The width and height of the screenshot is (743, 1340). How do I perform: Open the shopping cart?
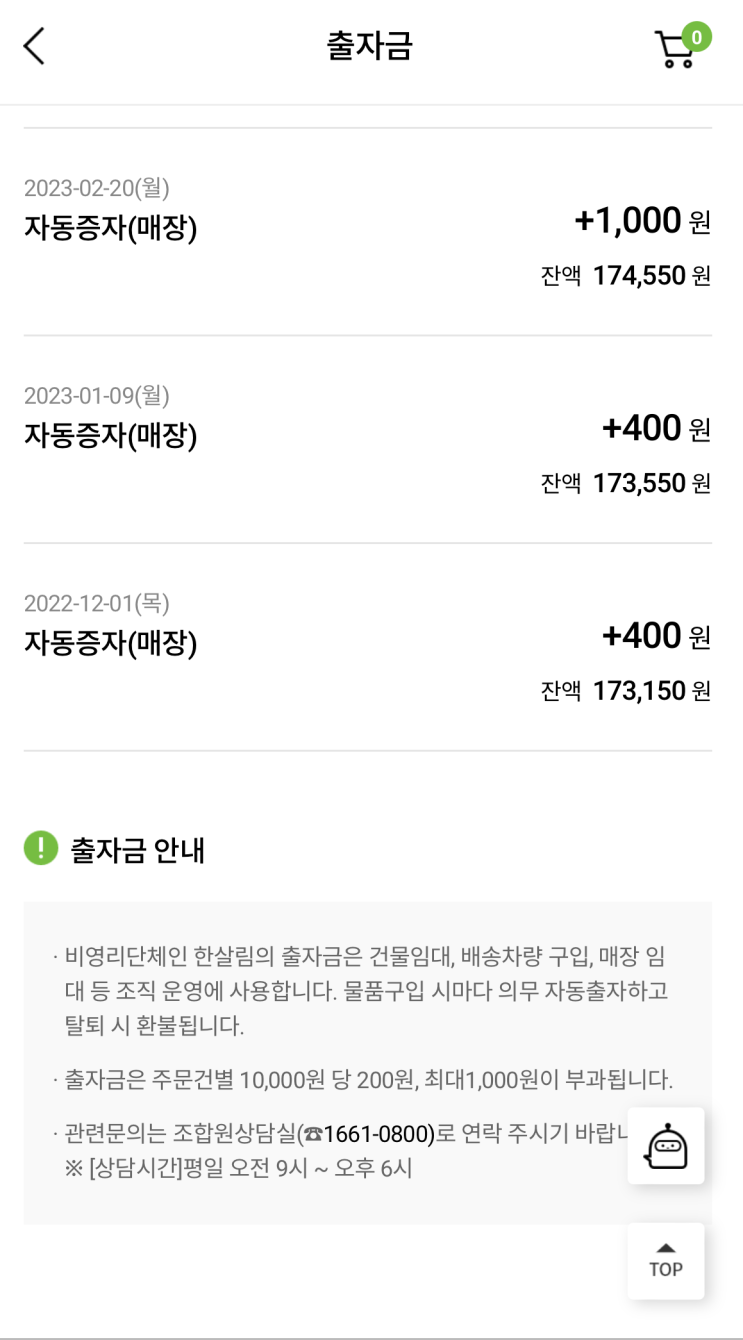coord(675,51)
